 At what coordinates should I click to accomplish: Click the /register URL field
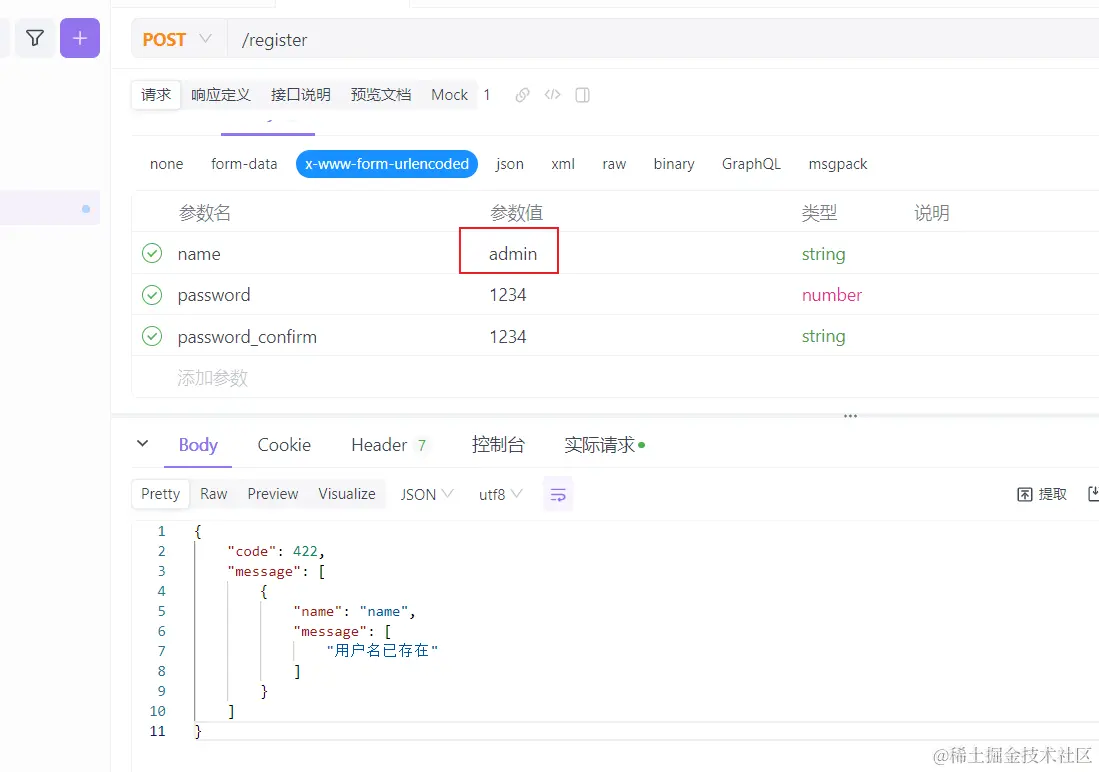pos(662,40)
